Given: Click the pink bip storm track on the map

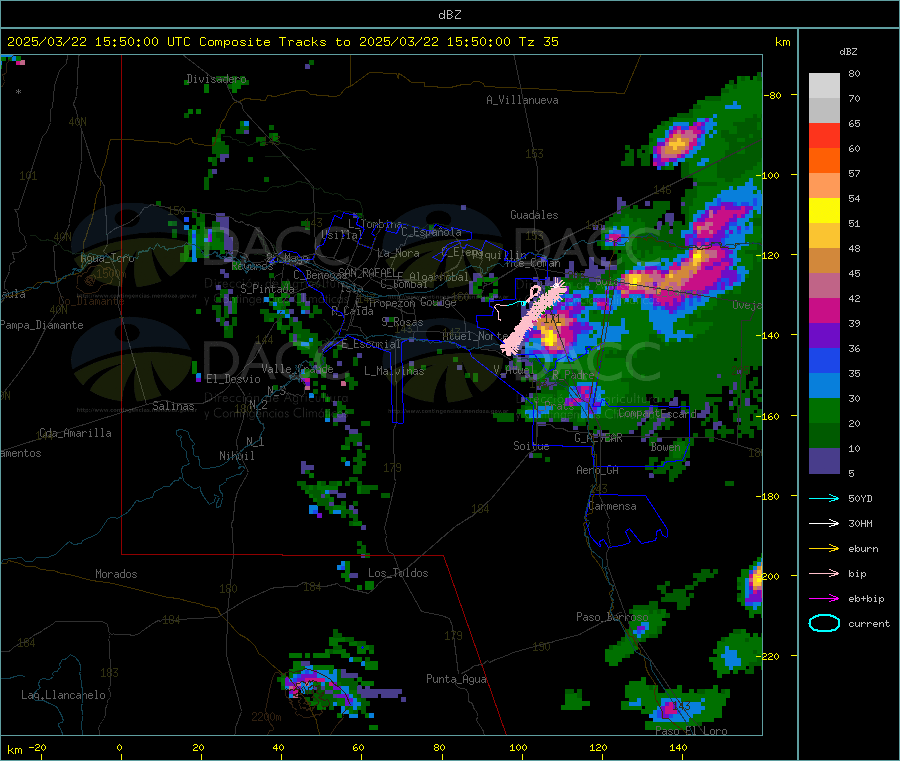Looking at the screenshot, I should coord(532,316).
